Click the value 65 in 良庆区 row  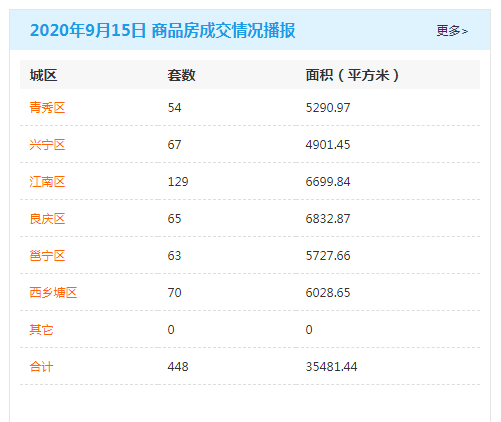coord(174,219)
